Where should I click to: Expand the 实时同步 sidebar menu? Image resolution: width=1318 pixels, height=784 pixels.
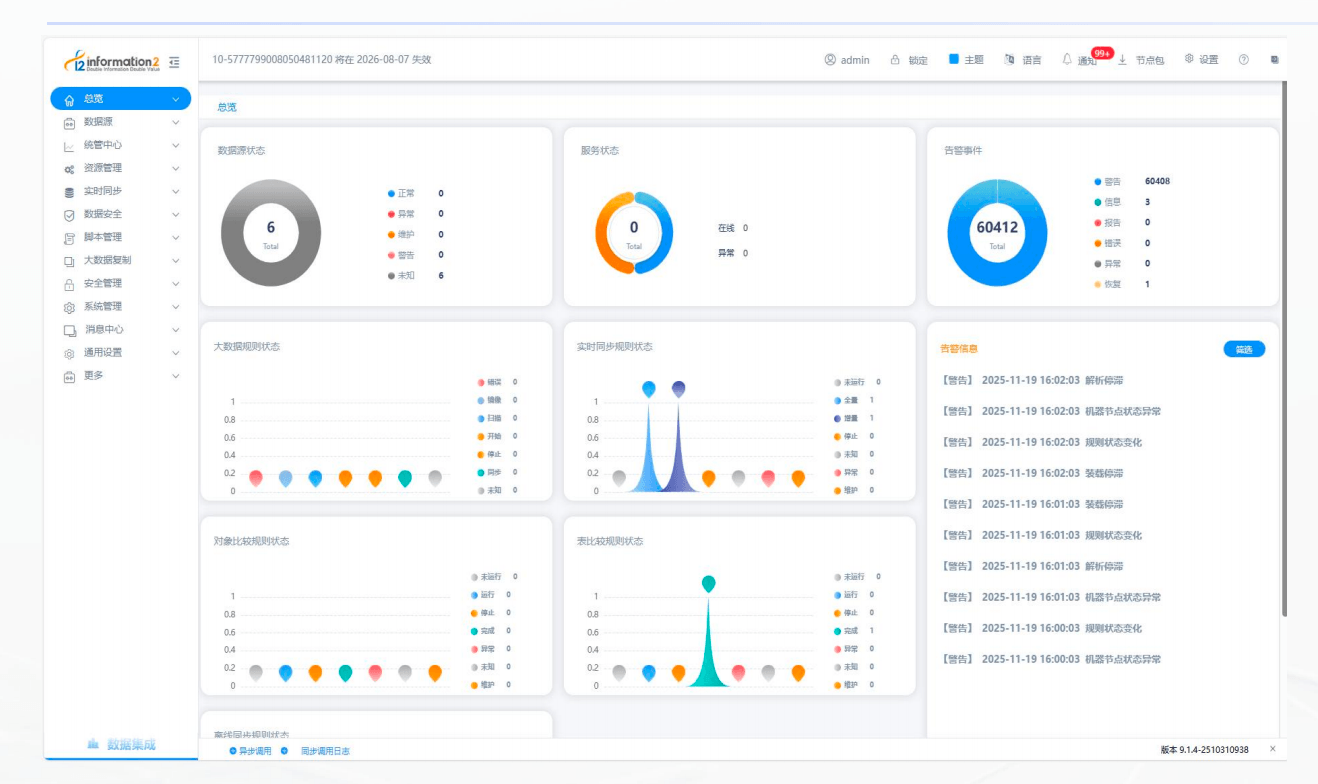click(x=120, y=191)
